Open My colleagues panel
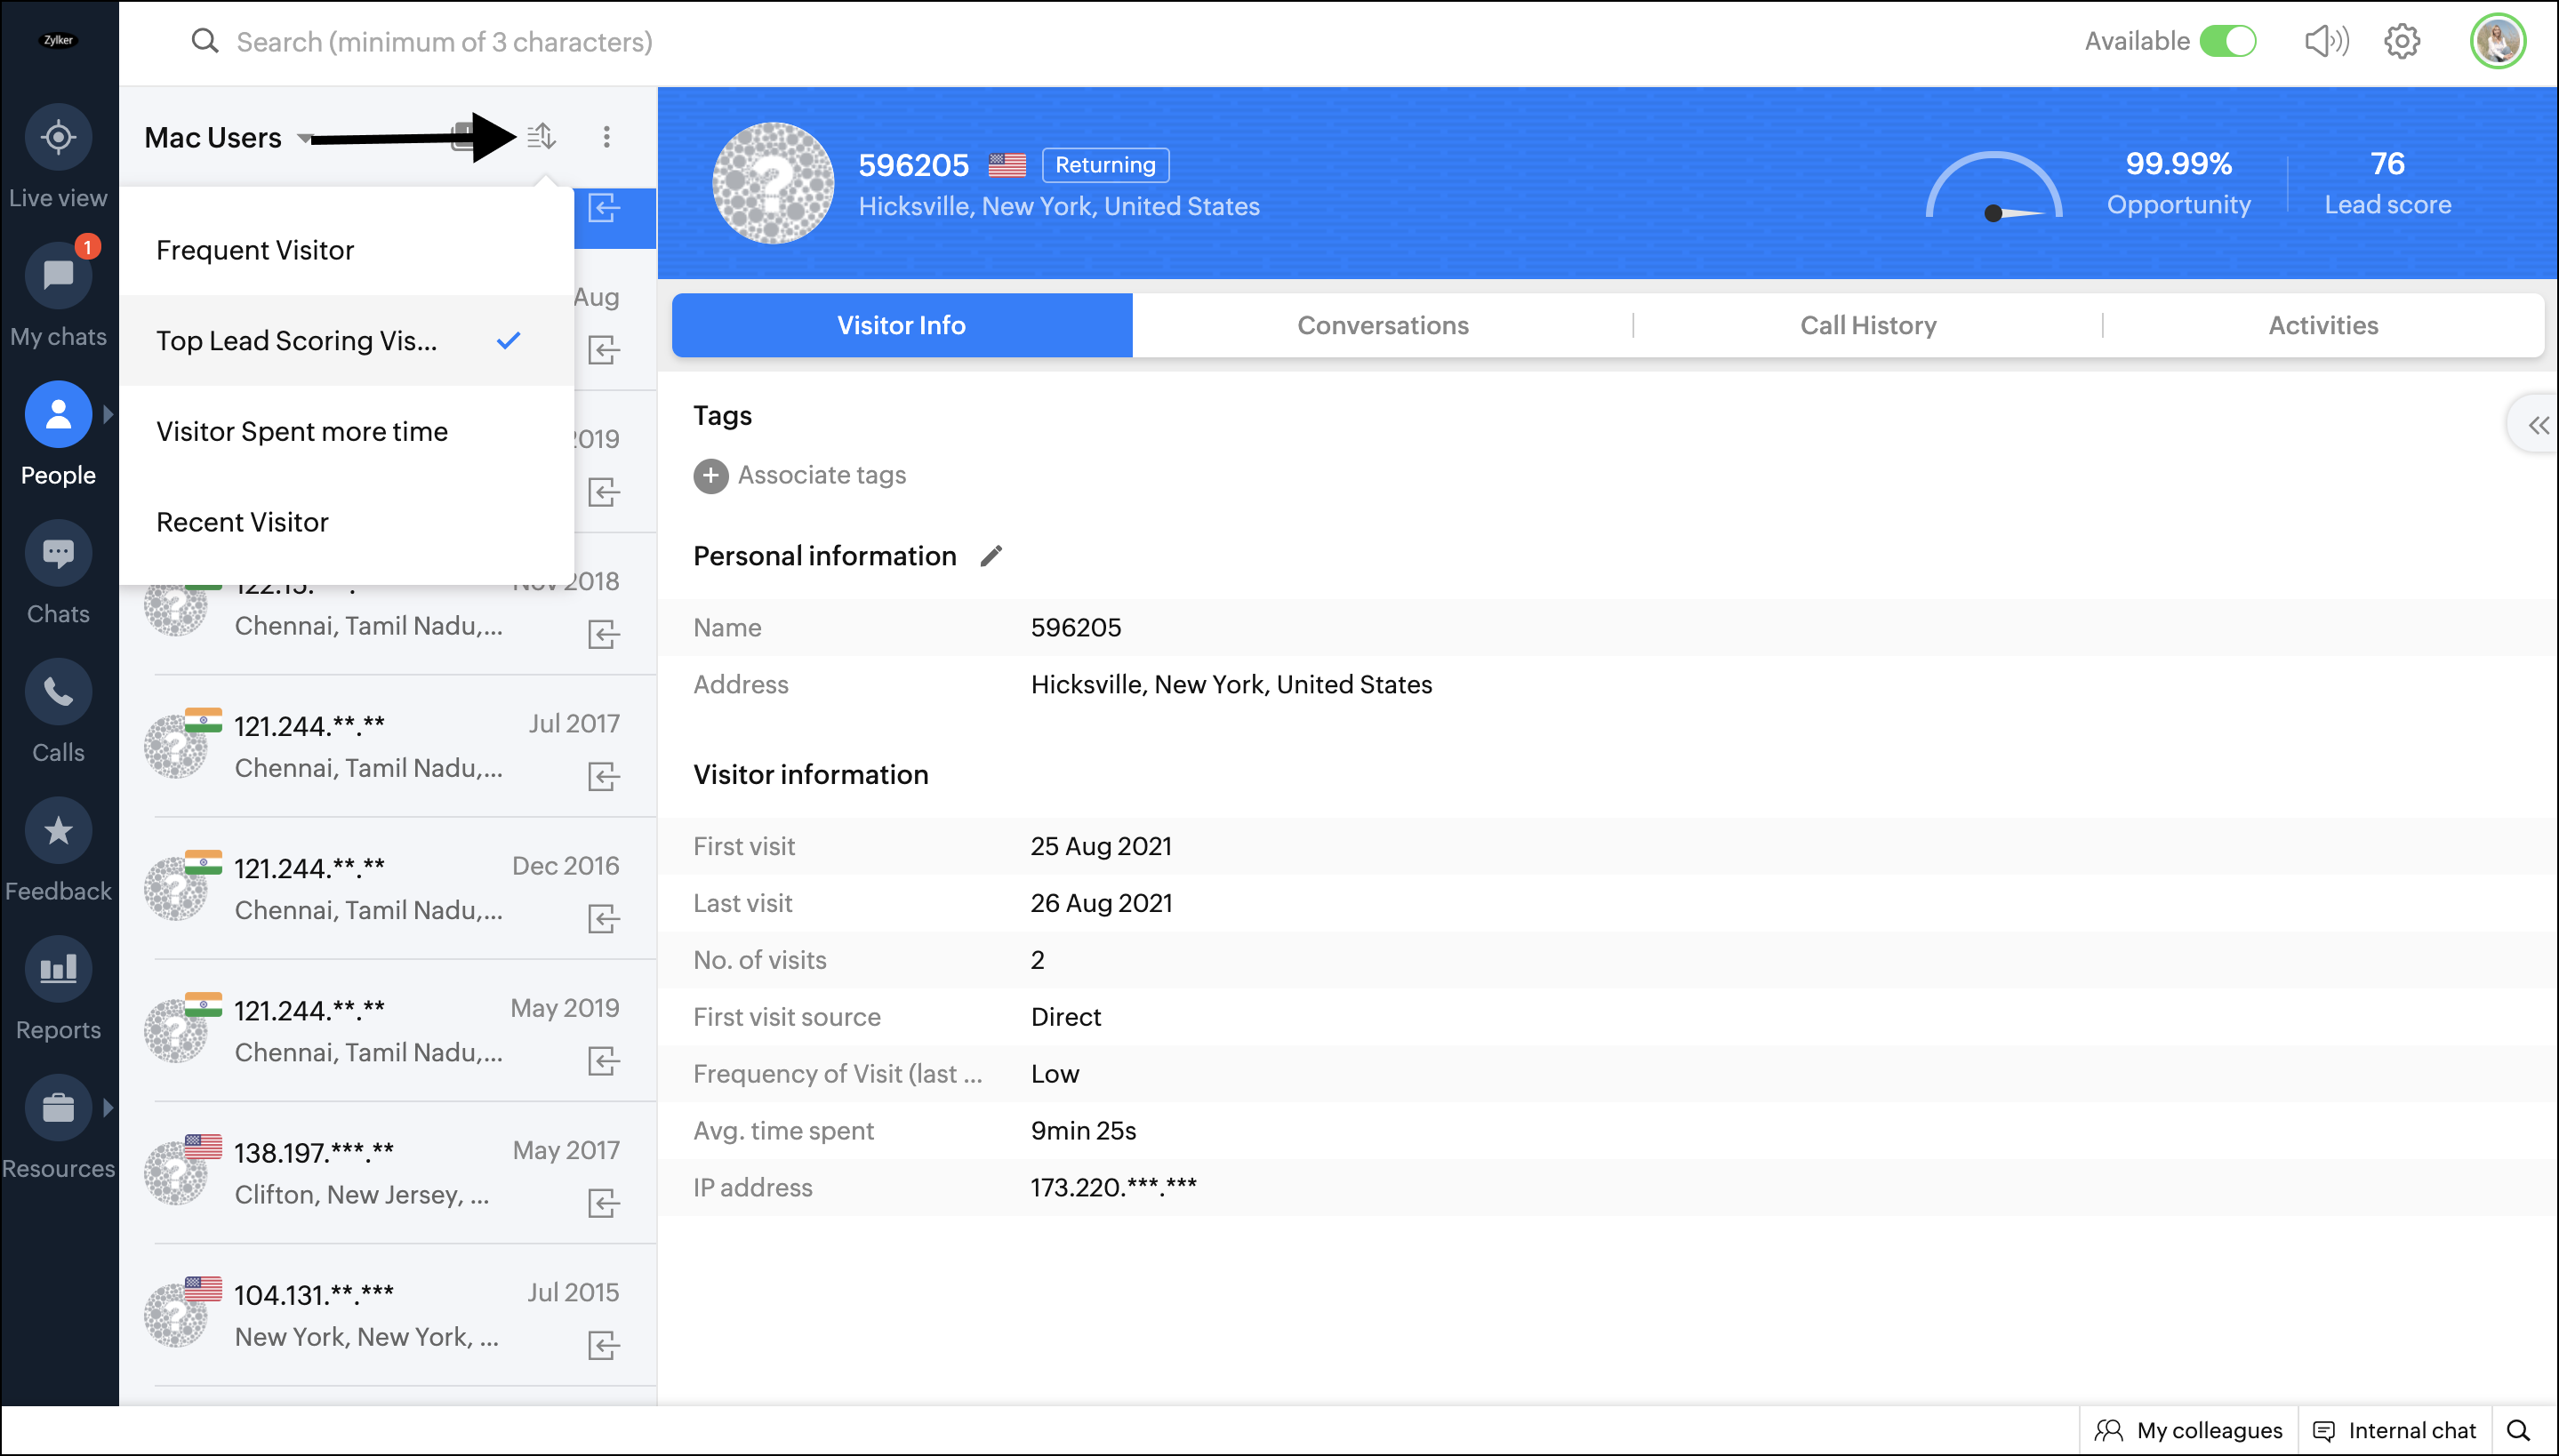Image resolution: width=2559 pixels, height=1456 pixels. pos(2189,1430)
